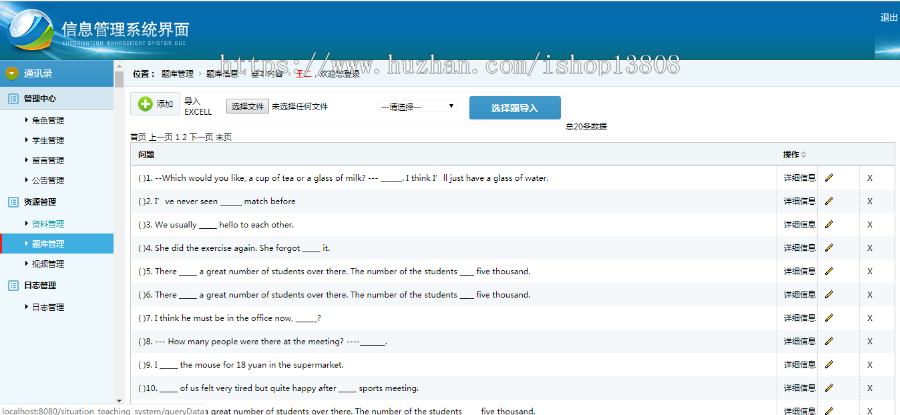Go to the 下一页 next page link
This screenshot has height=415, width=900.
tap(201, 137)
